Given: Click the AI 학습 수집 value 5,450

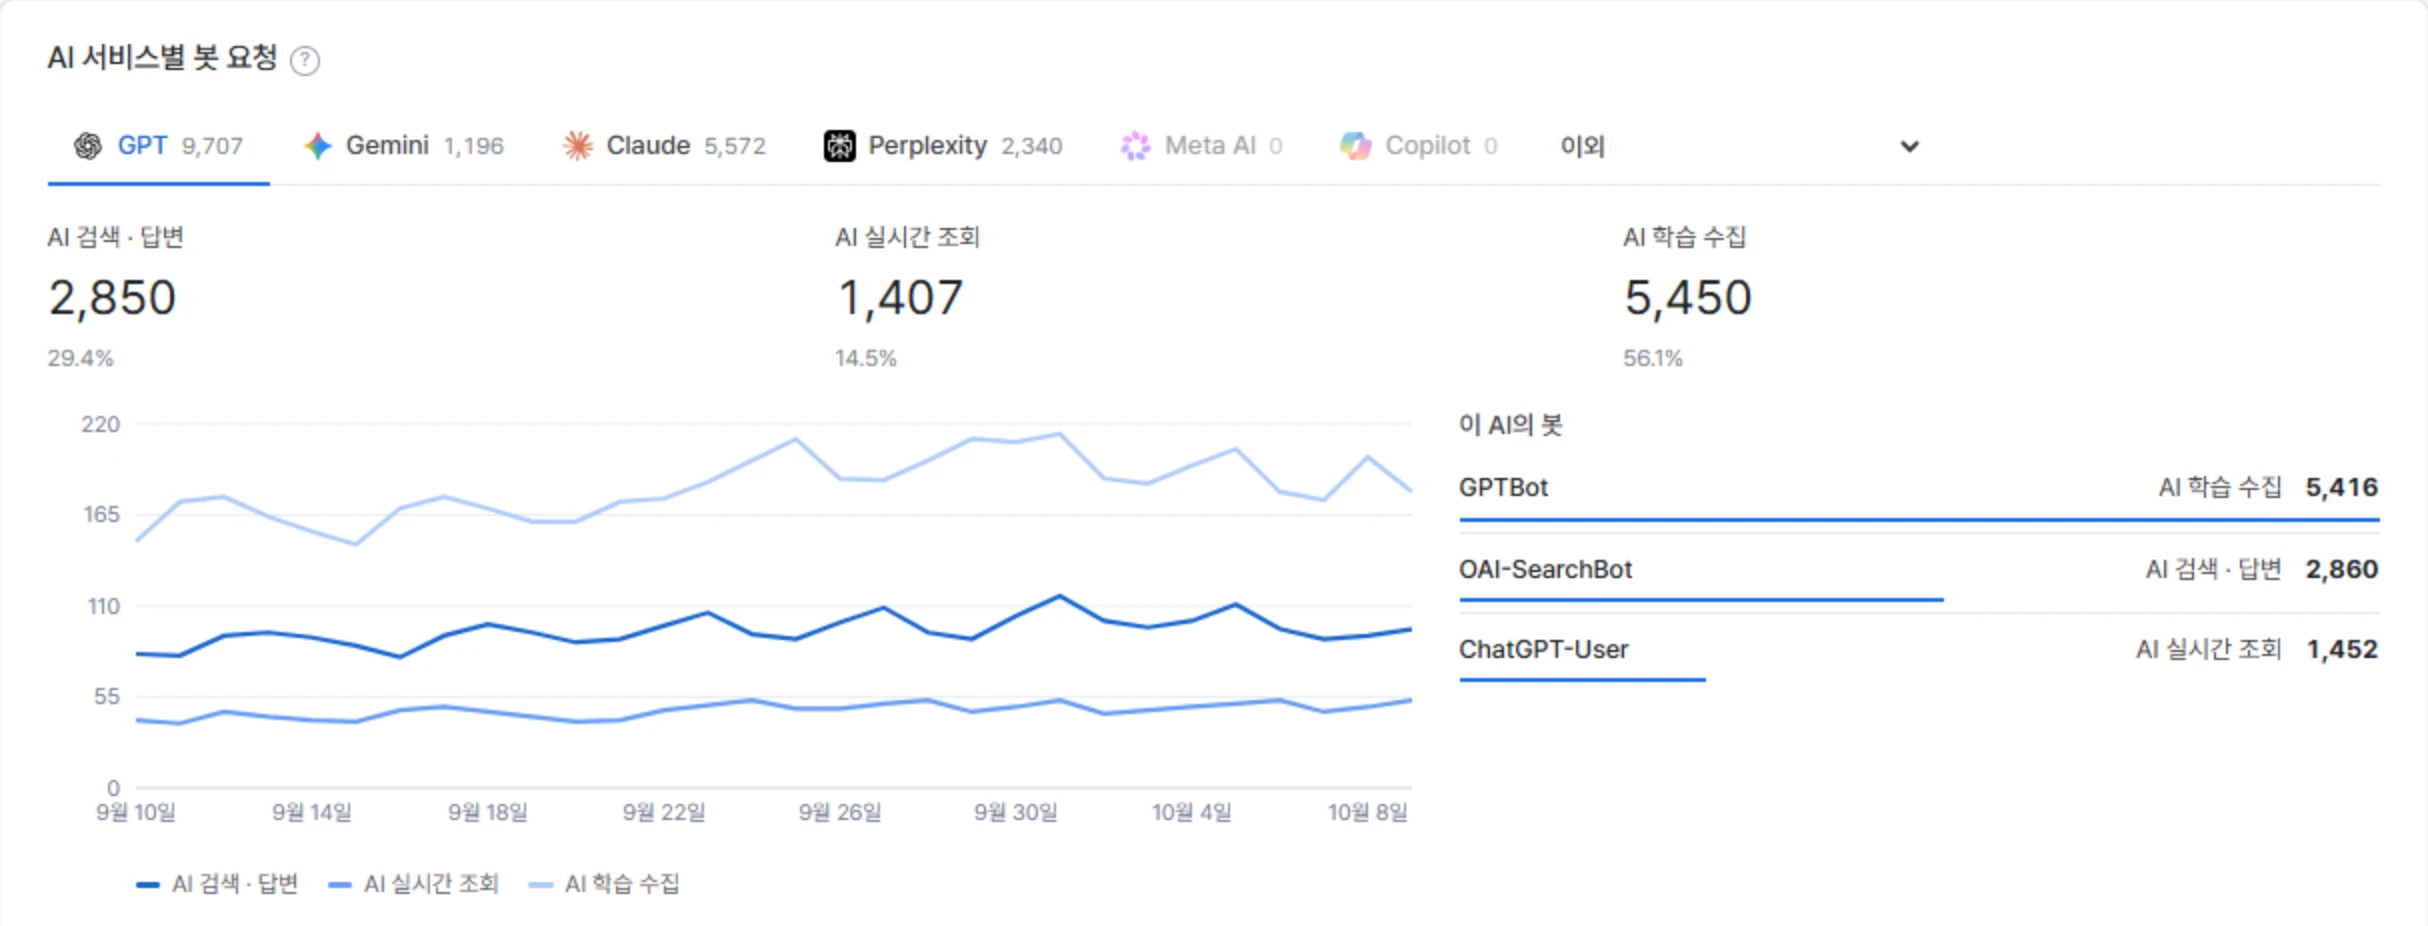Looking at the screenshot, I should pos(1688,298).
